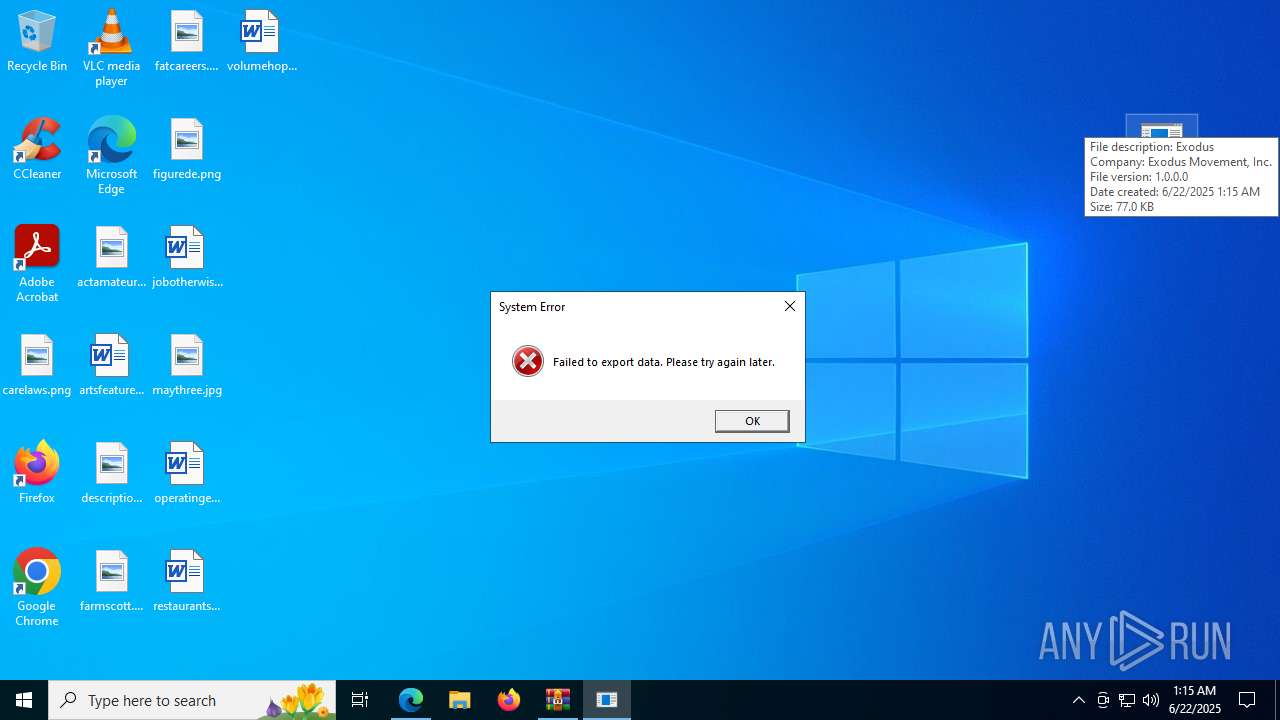This screenshot has height=720, width=1280.
Task: Select the Google Chrome desktop shortcut
Action: pyautogui.click(x=37, y=588)
